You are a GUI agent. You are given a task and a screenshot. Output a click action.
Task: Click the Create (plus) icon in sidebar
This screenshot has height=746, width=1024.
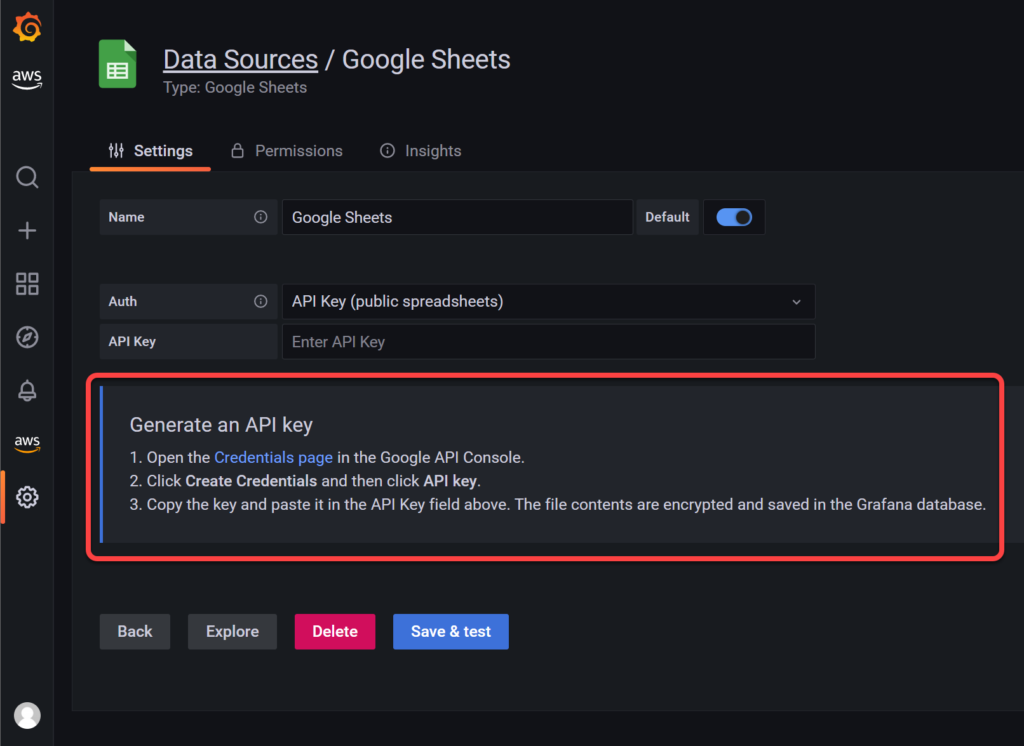(26, 230)
